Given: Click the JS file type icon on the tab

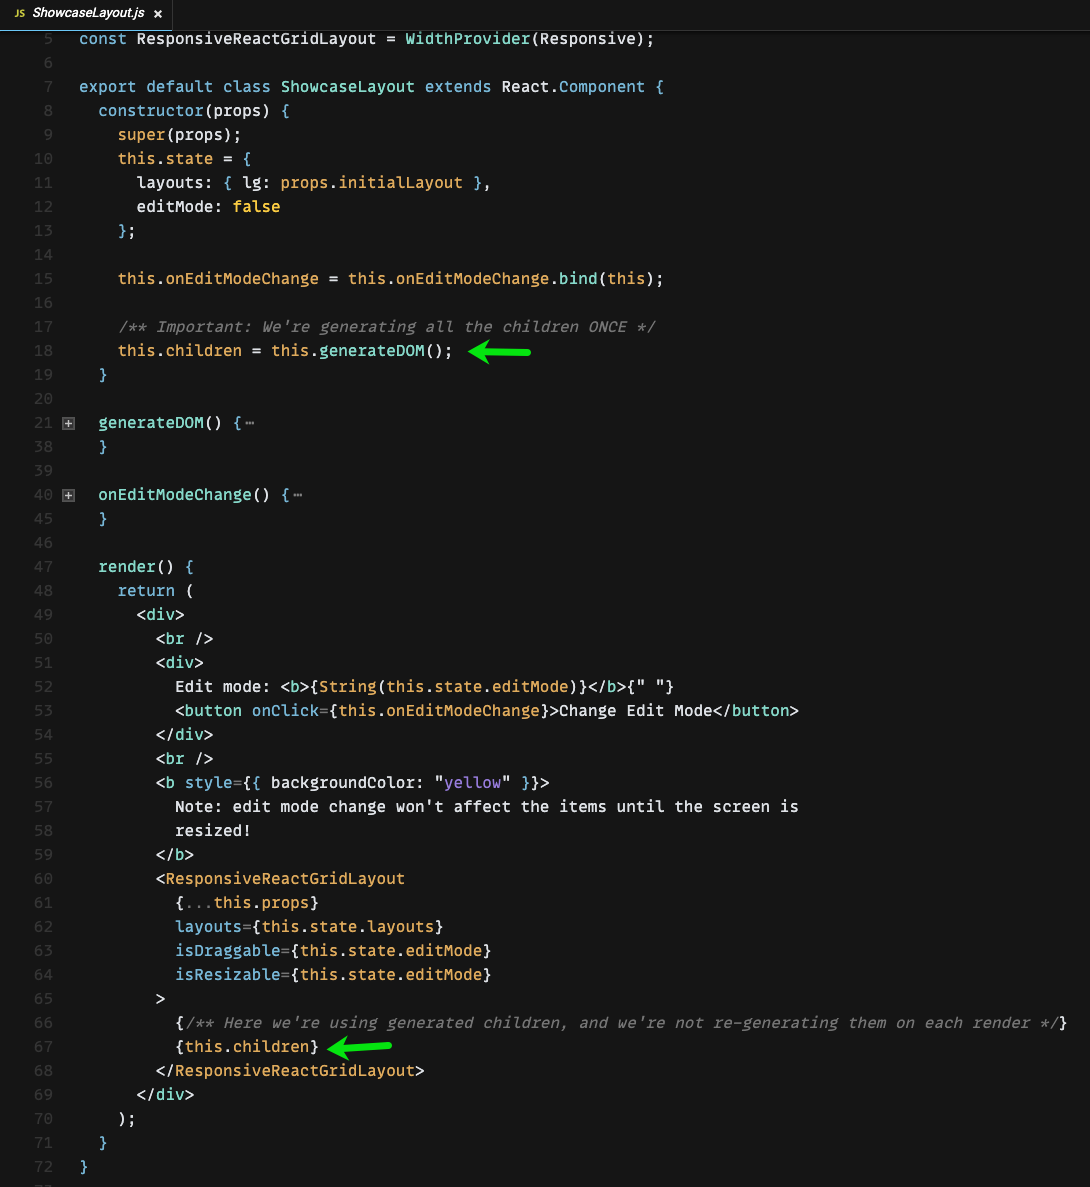Looking at the screenshot, I should (19, 14).
